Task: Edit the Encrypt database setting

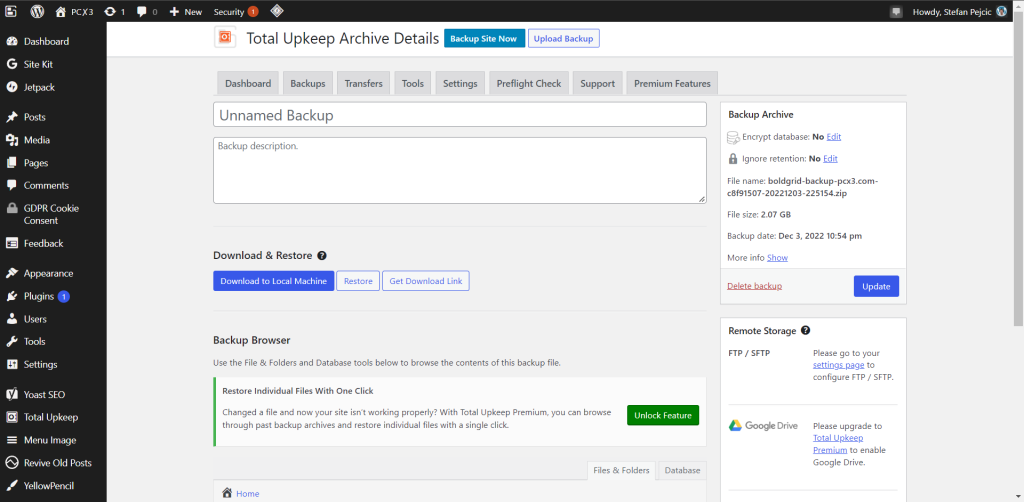Action: click(x=834, y=137)
